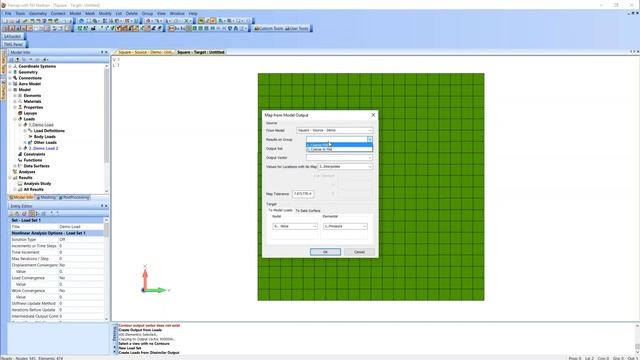
Task: Open the Group menu
Action: coord(147,13)
